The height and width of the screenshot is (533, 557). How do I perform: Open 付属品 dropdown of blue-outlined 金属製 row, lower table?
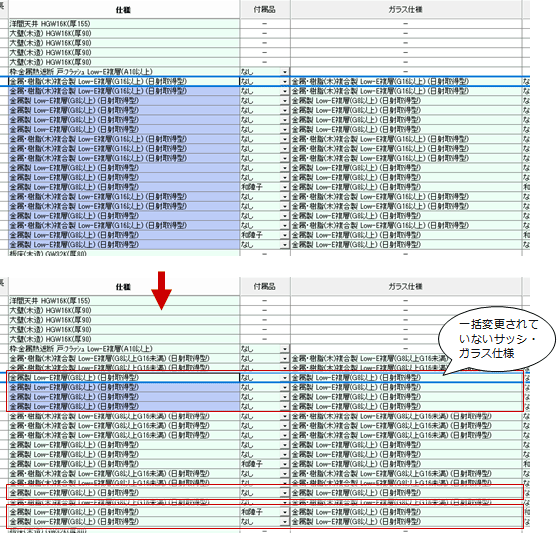[x=285, y=378]
